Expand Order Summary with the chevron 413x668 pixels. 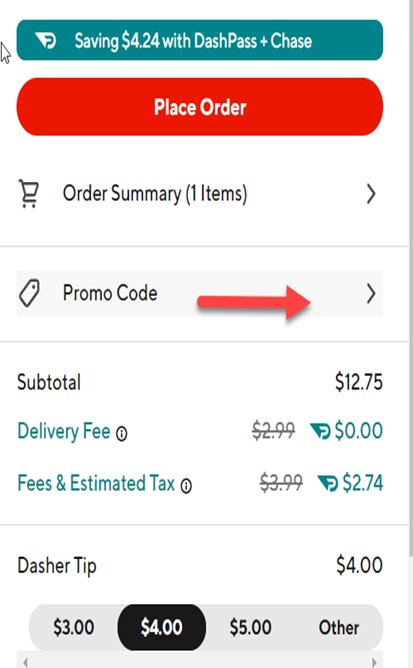[371, 194]
